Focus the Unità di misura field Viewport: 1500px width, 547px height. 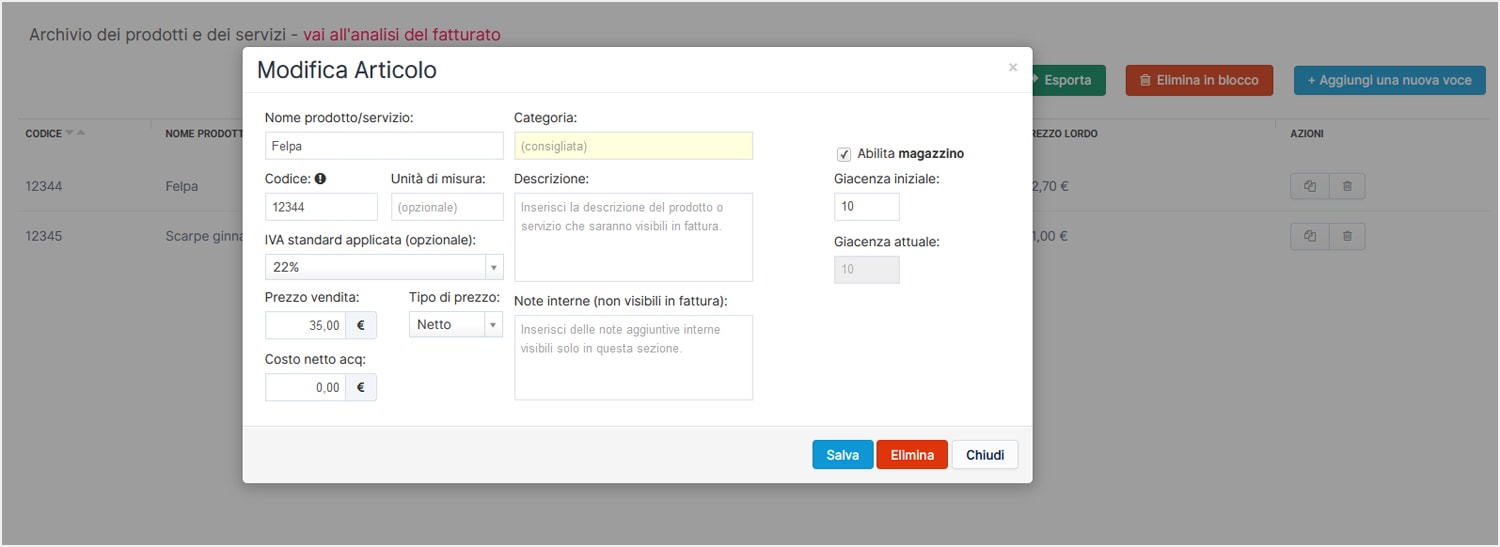(447, 207)
